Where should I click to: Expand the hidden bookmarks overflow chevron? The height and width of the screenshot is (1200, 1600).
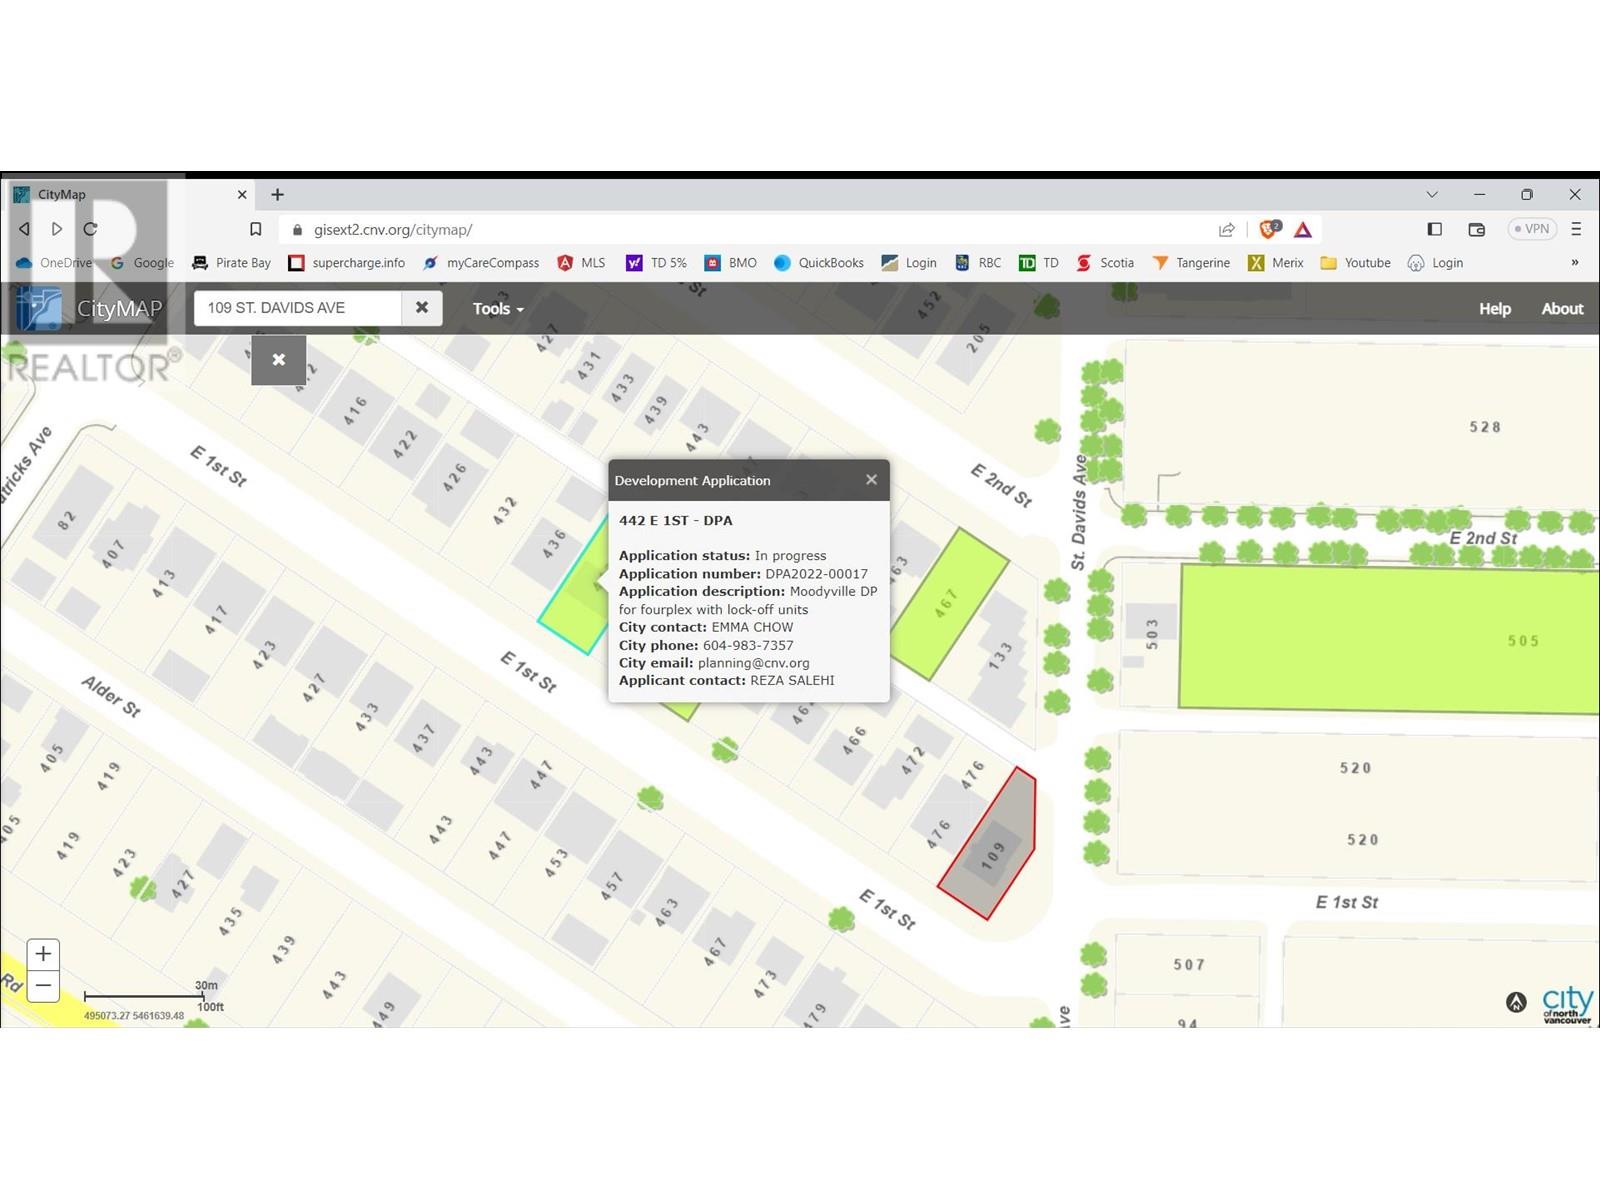coord(1574,263)
